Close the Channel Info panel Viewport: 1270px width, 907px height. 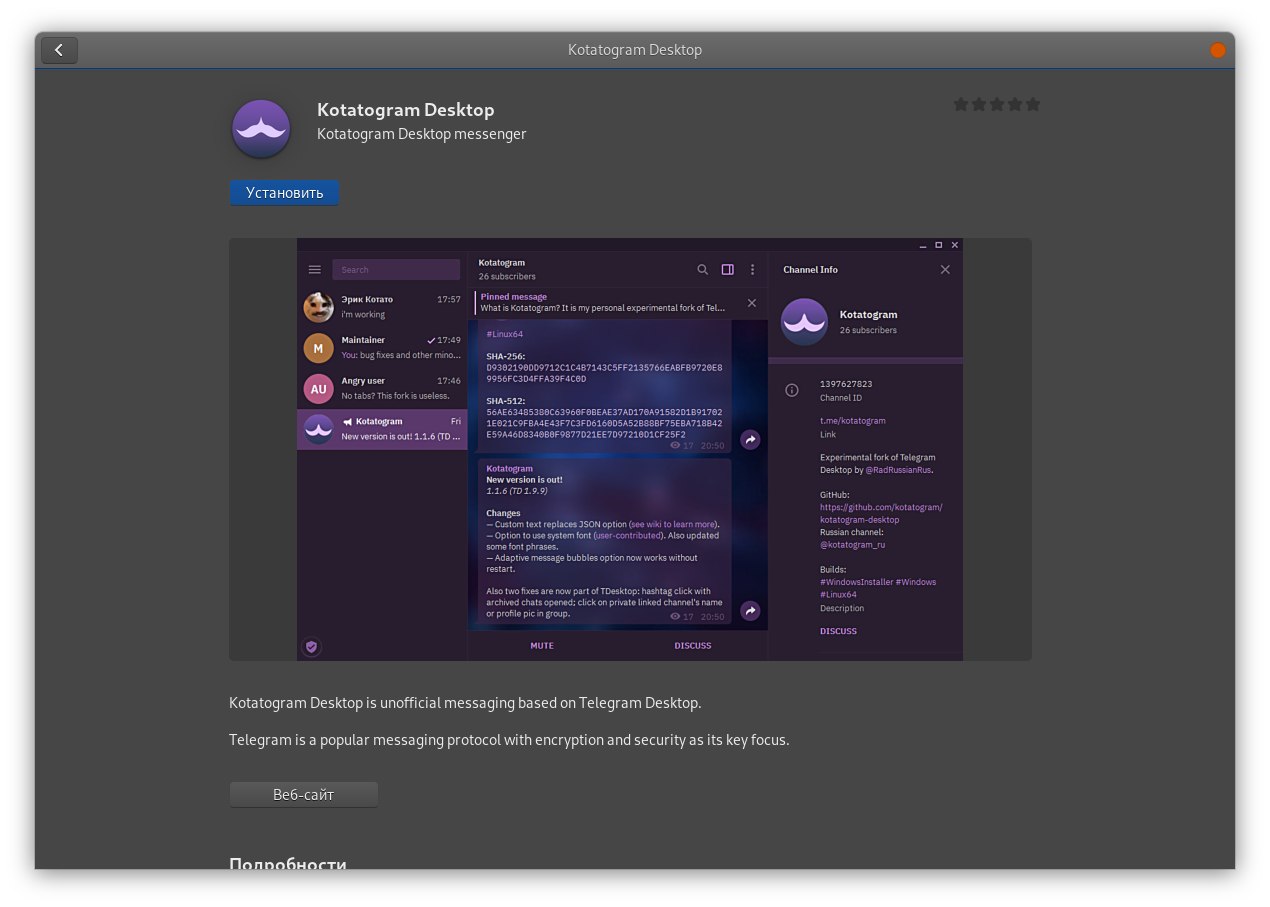tap(945, 270)
